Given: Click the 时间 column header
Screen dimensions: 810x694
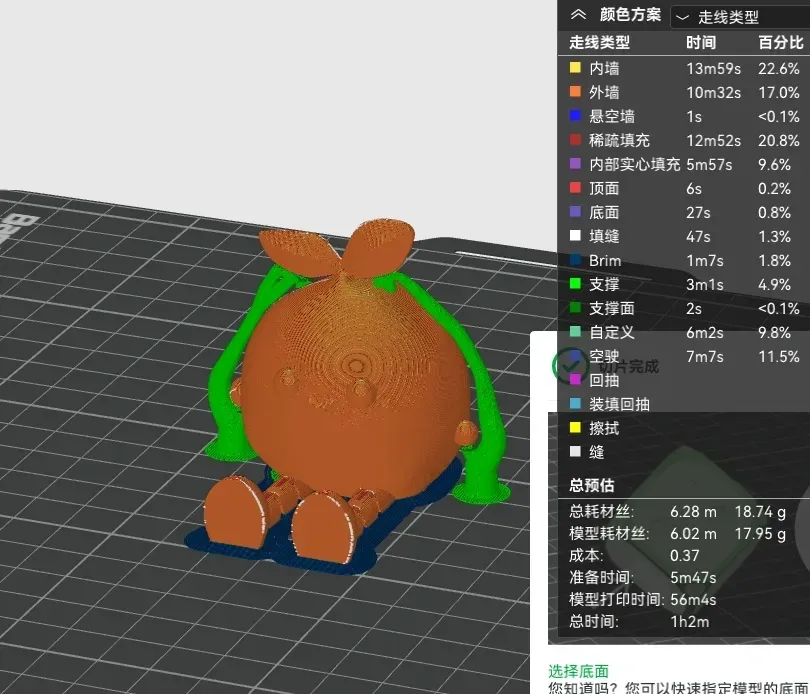Looking at the screenshot, I should [x=701, y=42].
